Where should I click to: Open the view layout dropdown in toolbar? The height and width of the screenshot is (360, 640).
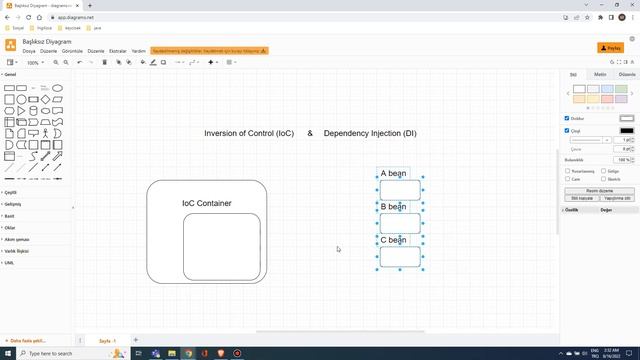12,62
